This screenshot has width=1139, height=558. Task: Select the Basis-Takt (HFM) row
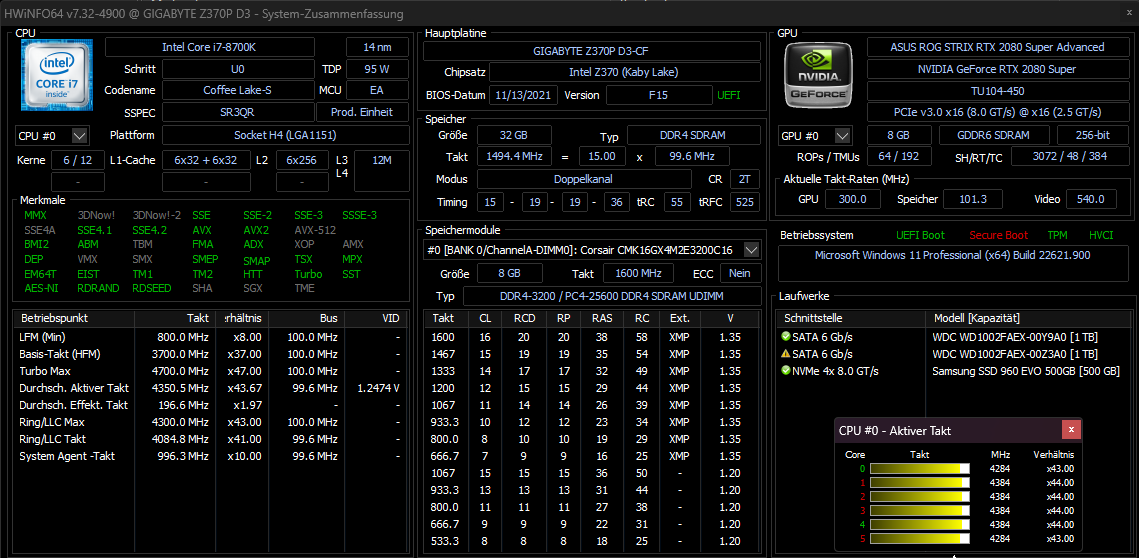[x=211, y=354]
